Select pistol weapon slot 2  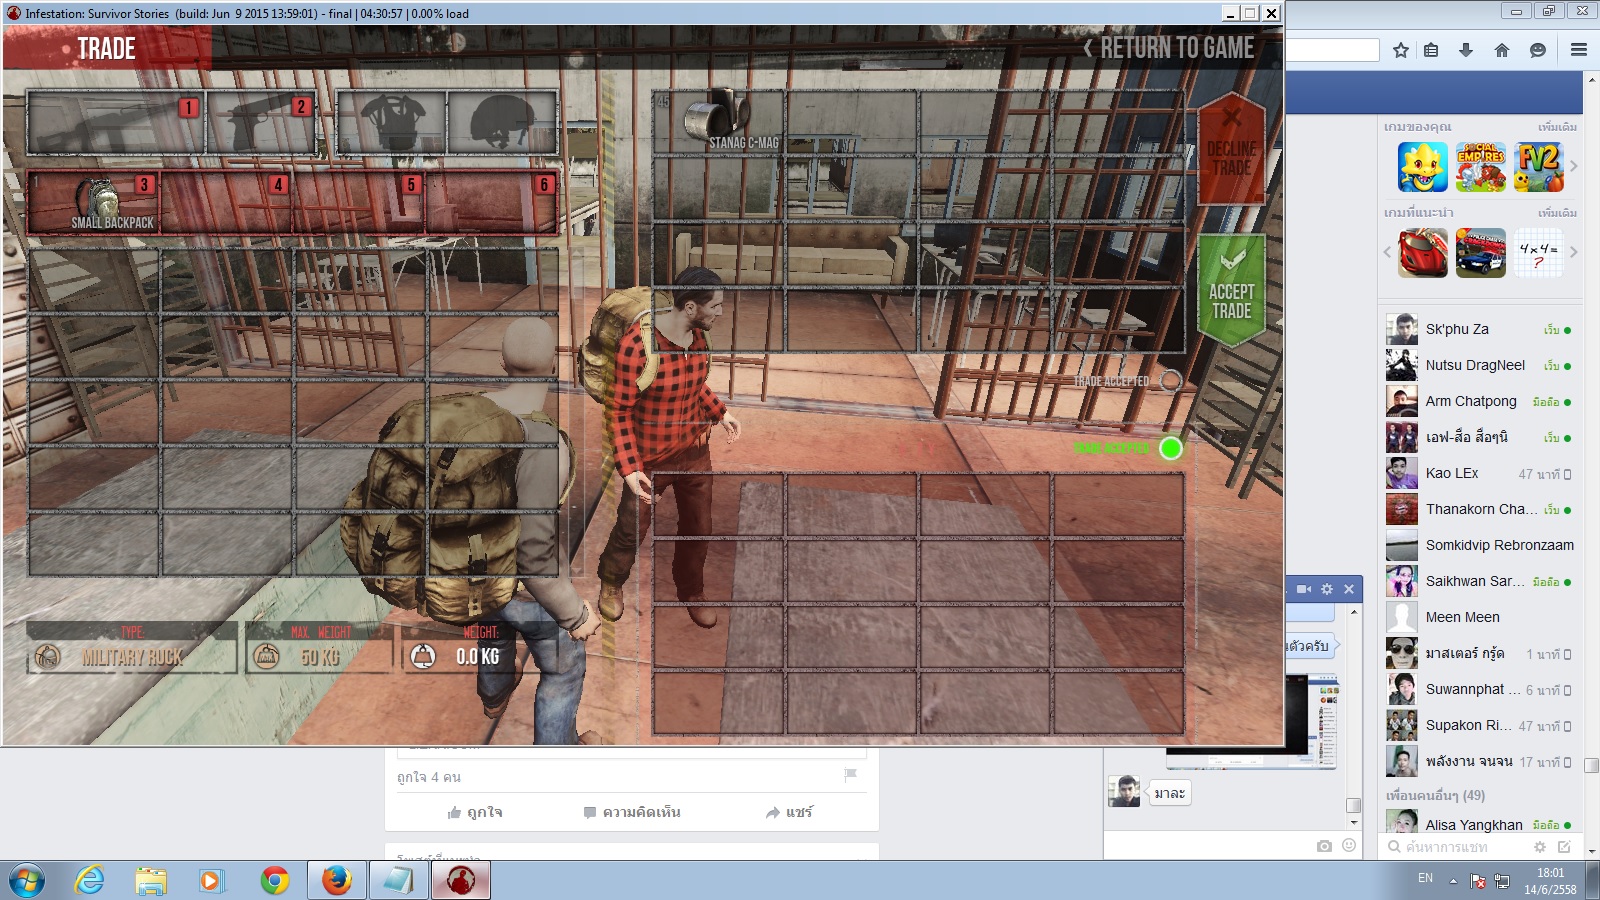pos(260,123)
